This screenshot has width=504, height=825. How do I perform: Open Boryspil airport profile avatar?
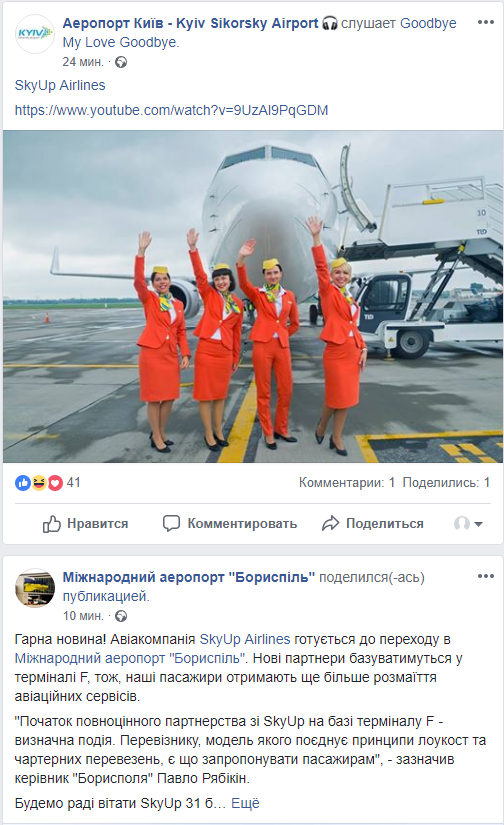coord(35,588)
